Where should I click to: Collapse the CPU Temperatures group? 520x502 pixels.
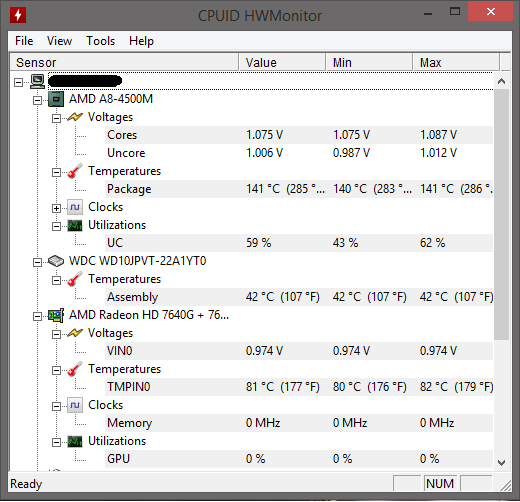(56, 172)
